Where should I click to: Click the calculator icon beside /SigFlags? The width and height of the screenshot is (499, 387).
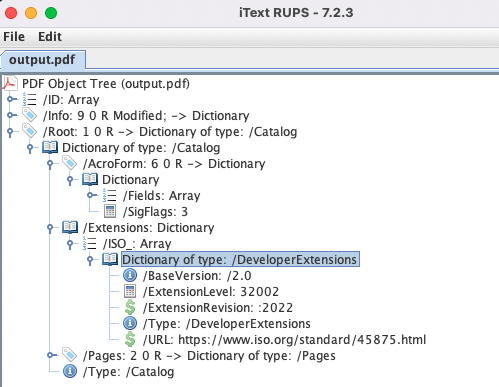(x=110, y=212)
